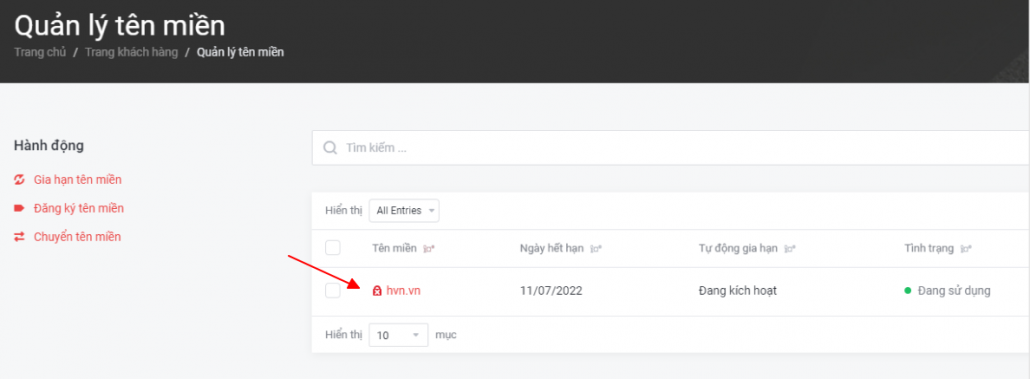Click the magnifier search icon
Viewport: 1030px width, 379px height.
pyautogui.click(x=330, y=148)
